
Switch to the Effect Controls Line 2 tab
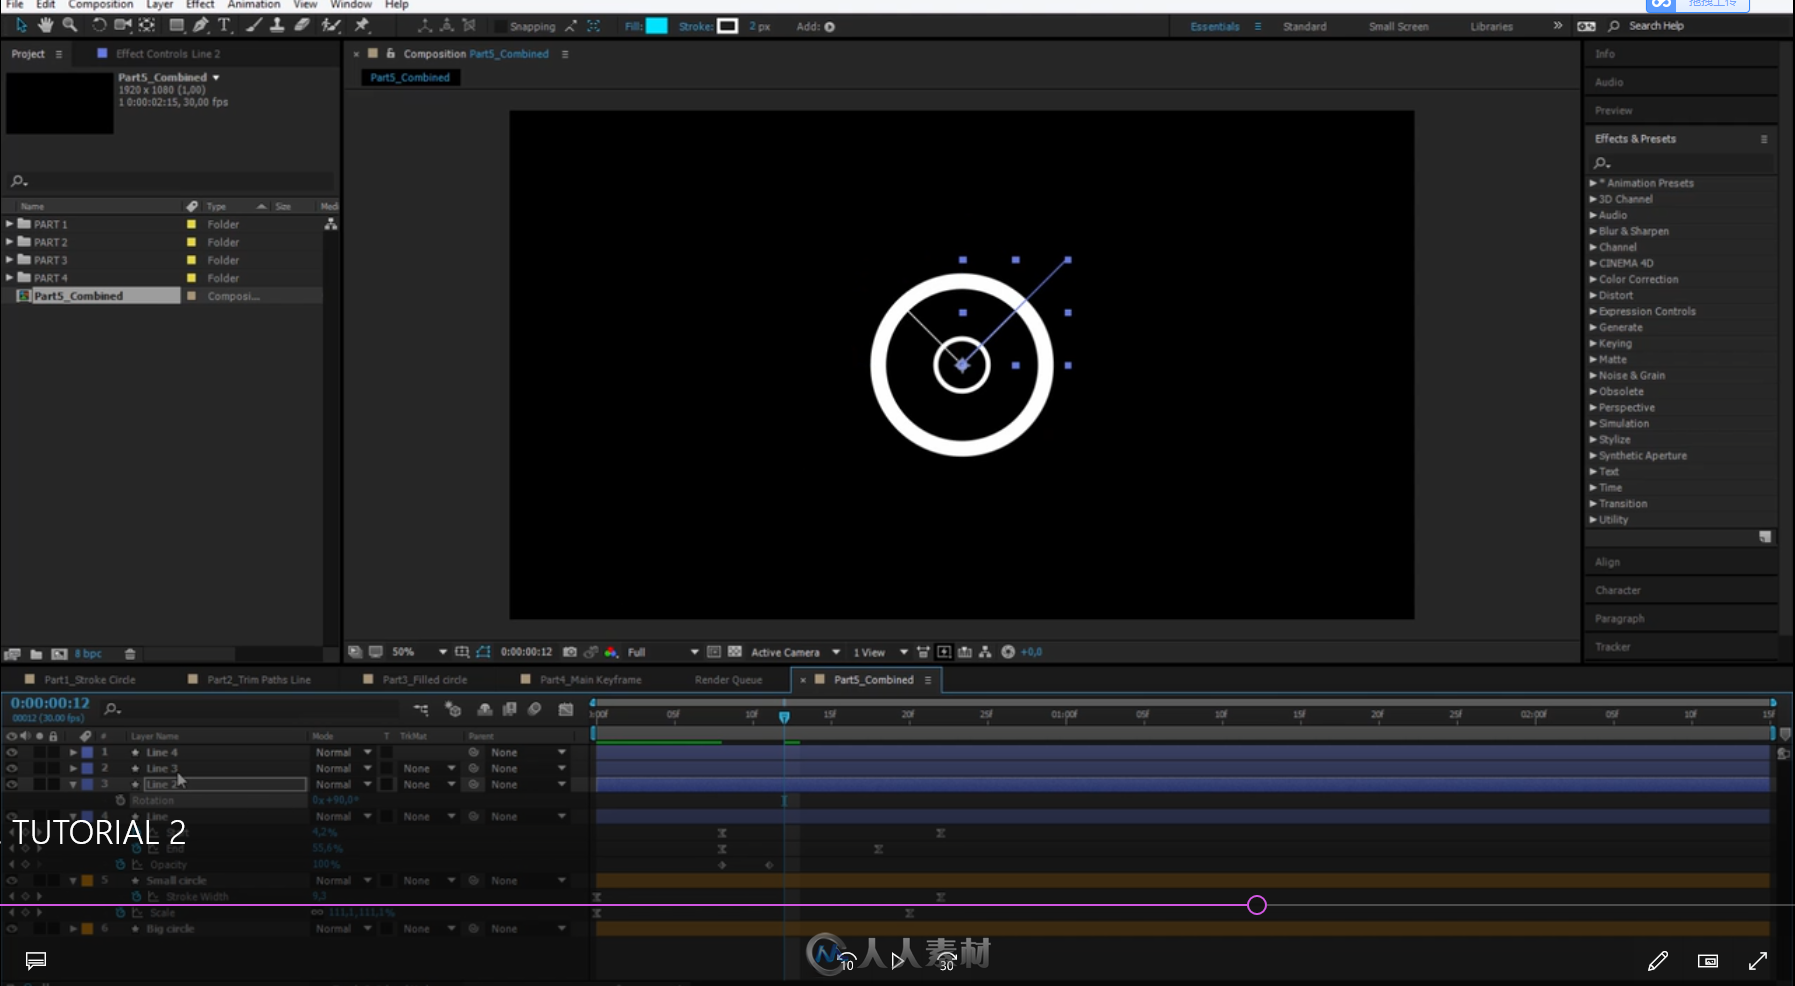(x=168, y=54)
